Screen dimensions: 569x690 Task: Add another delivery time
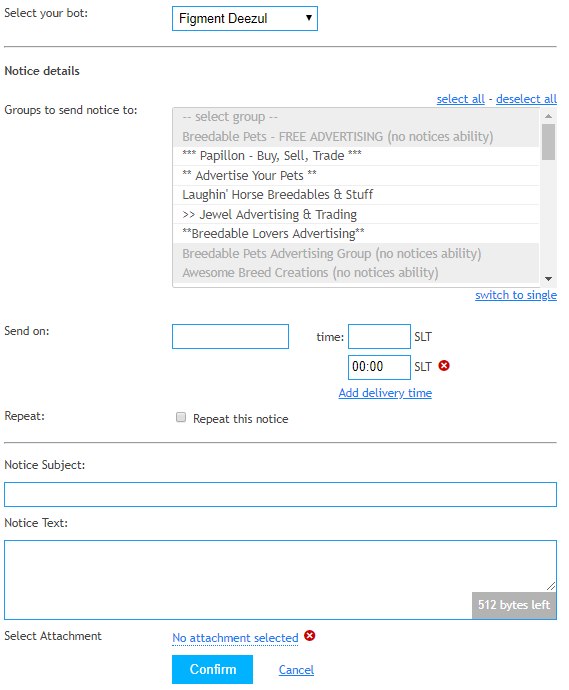coord(385,393)
